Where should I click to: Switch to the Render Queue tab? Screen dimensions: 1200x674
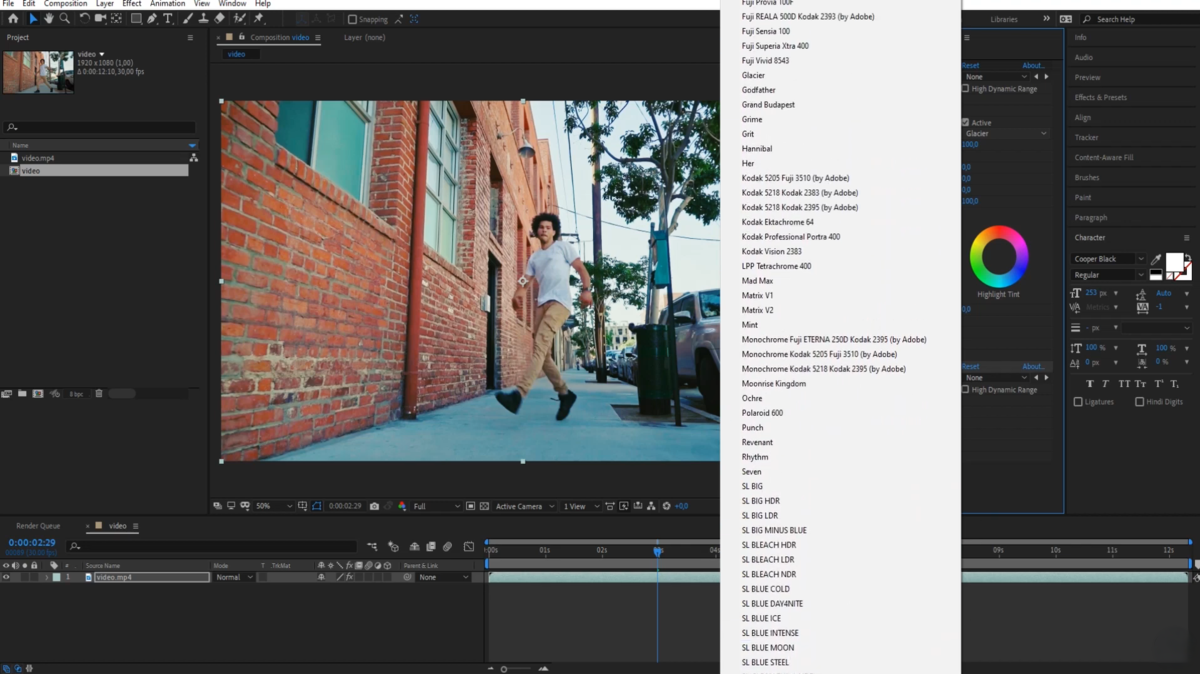pos(38,526)
